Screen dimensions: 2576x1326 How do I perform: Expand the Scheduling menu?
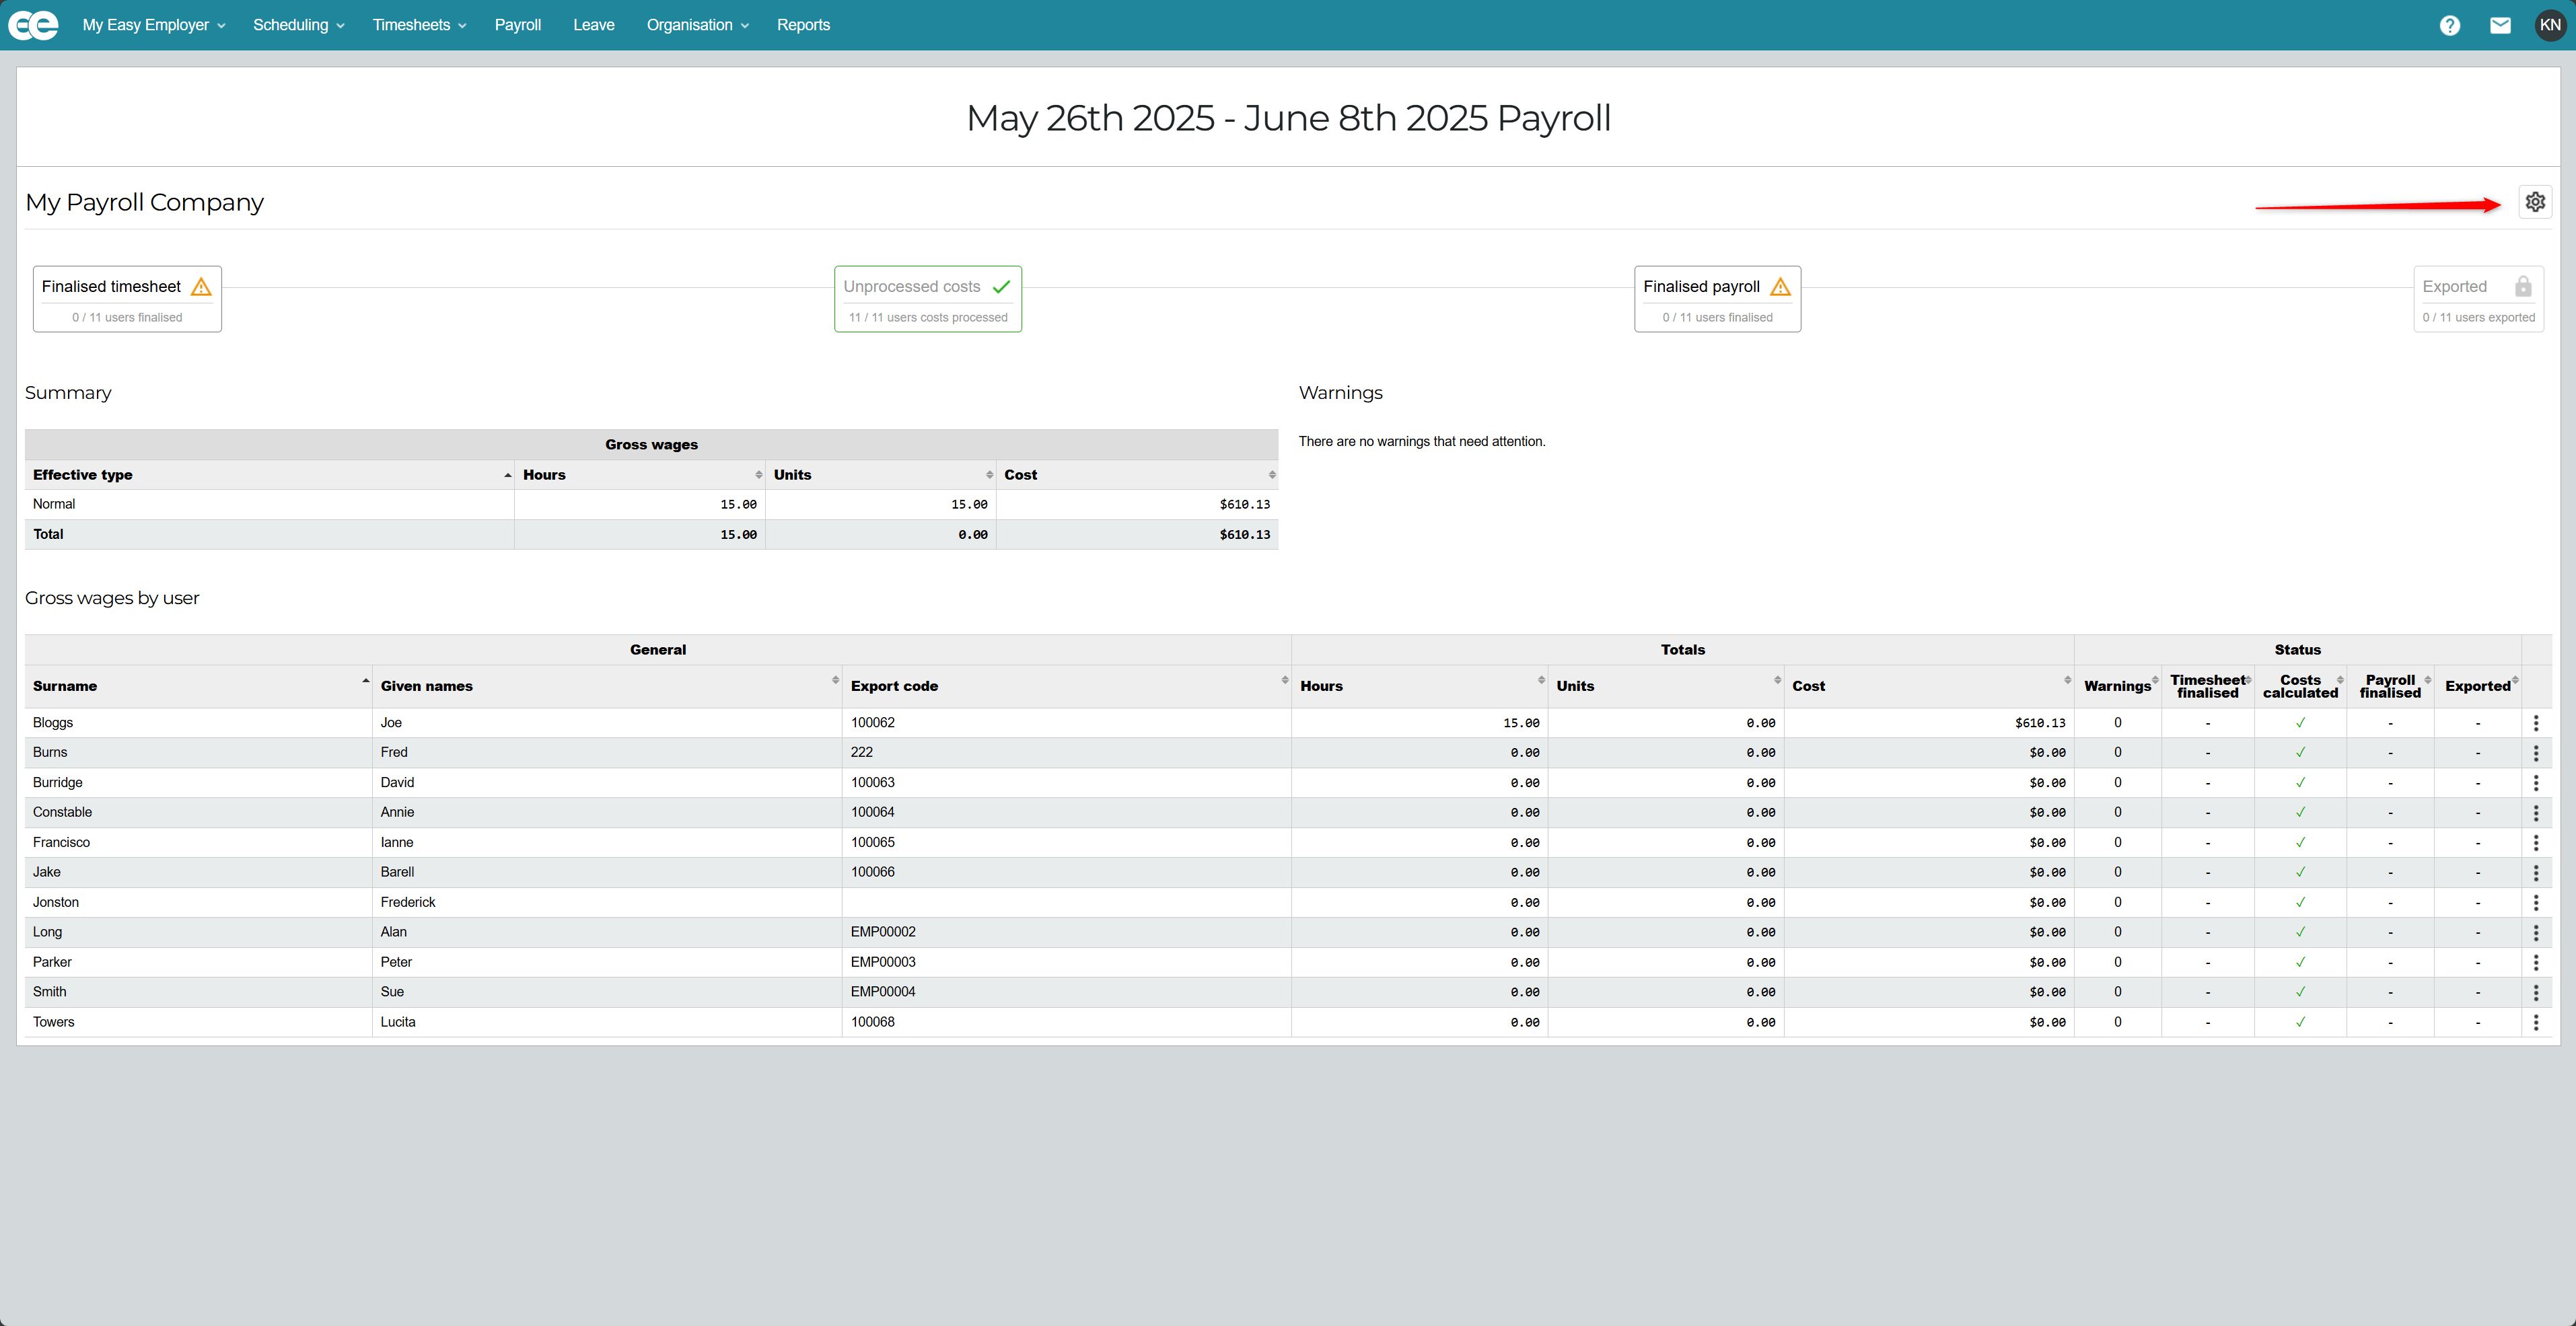298,25
